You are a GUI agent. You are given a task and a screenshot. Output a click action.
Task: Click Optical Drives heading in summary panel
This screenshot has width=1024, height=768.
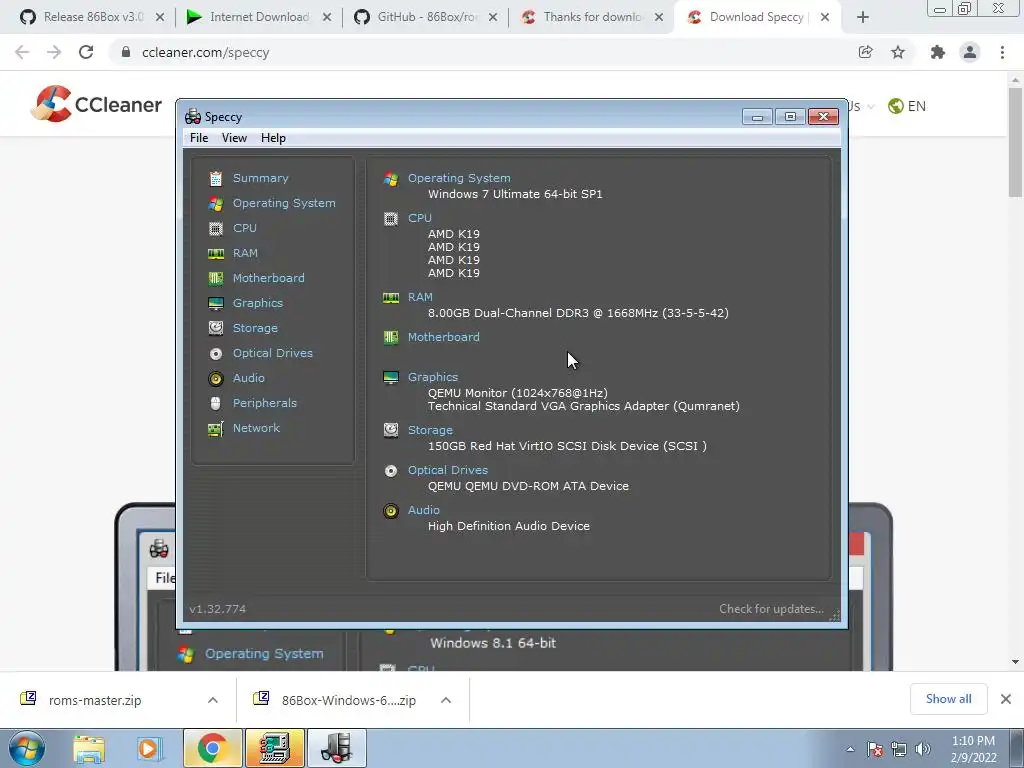(448, 470)
